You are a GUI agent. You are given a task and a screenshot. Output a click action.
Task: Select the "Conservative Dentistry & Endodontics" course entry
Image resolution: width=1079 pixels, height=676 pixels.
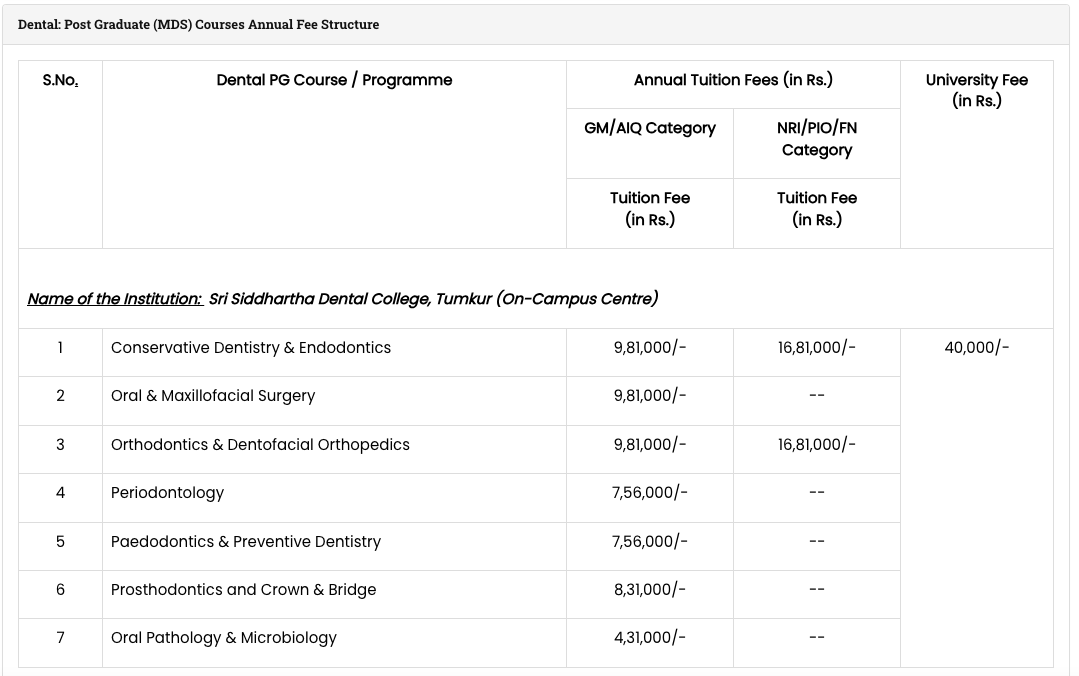(251, 347)
